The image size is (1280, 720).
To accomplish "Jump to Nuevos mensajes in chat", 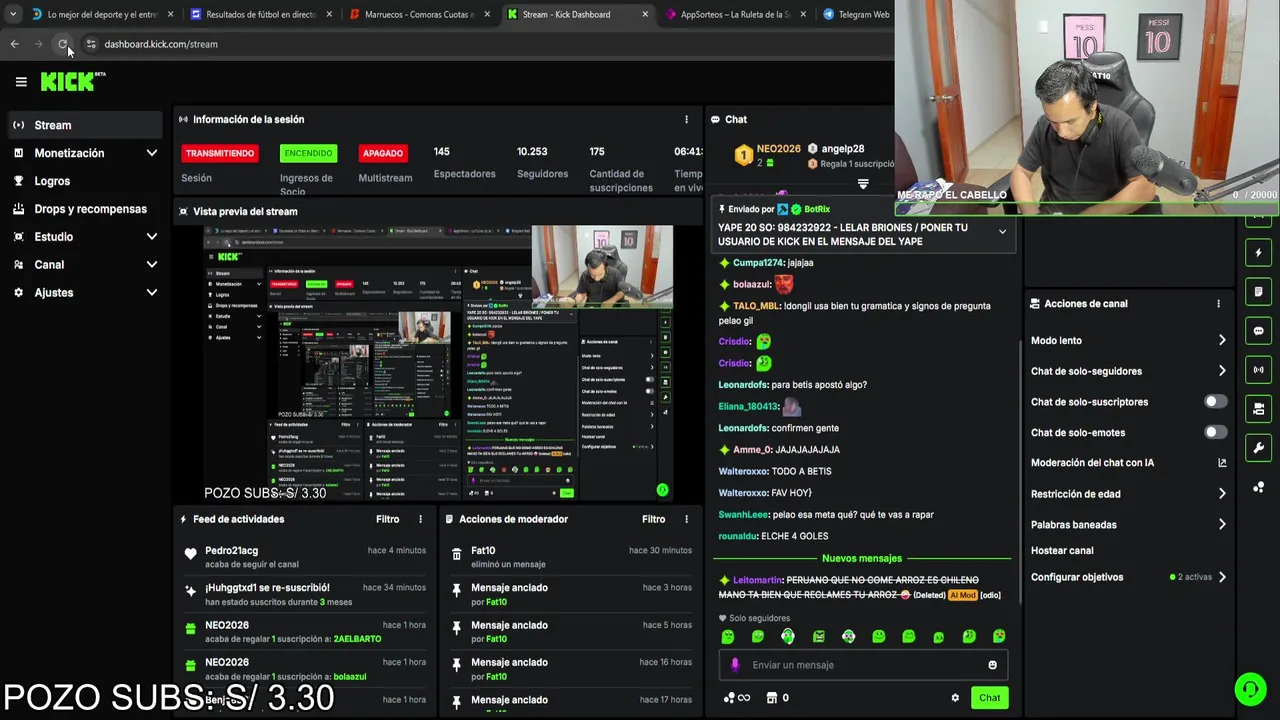I will click(x=862, y=558).
